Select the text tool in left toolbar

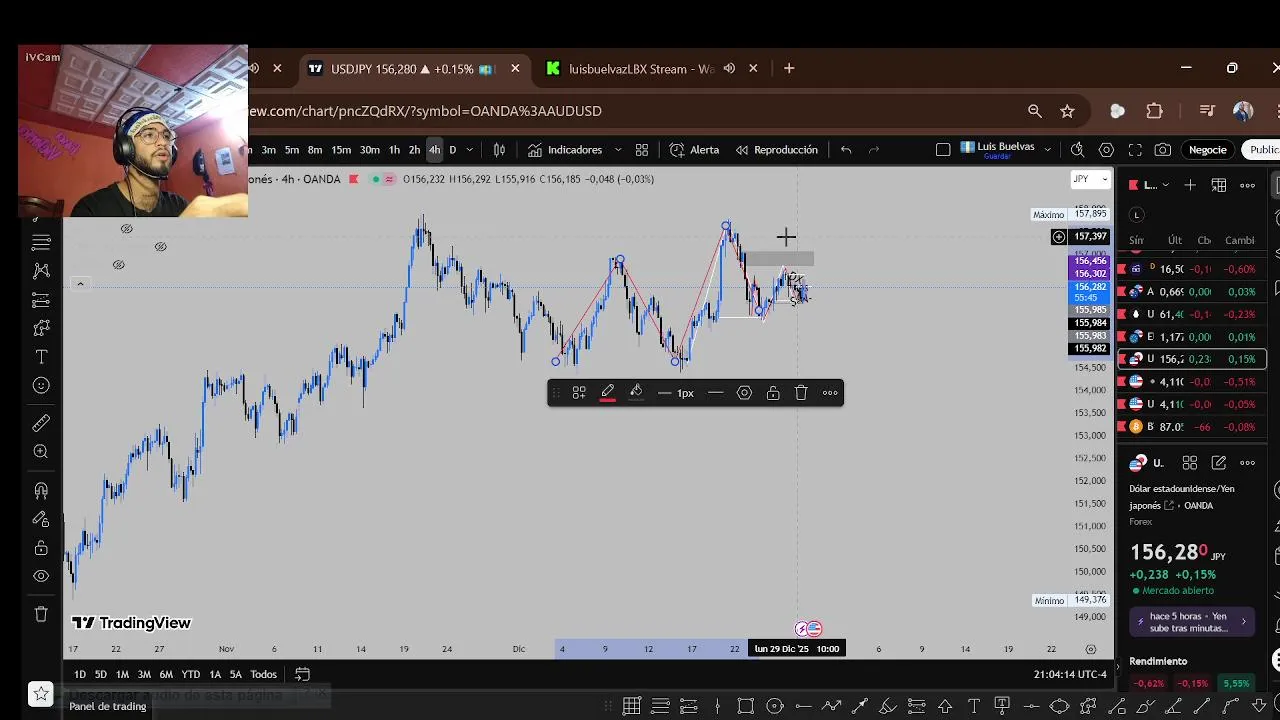click(41, 357)
